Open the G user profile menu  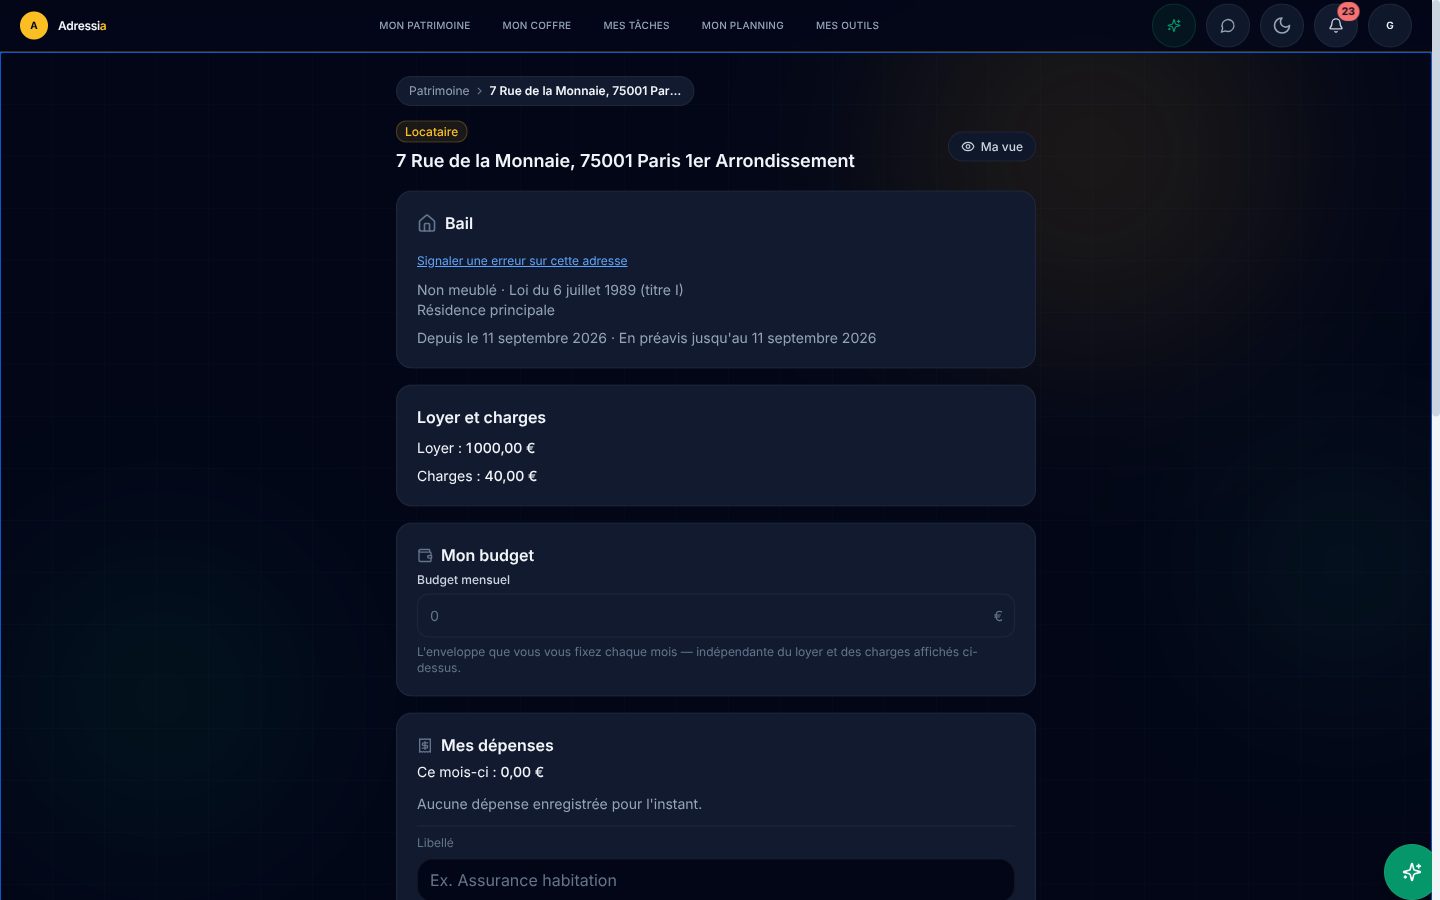coord(1390,26)
